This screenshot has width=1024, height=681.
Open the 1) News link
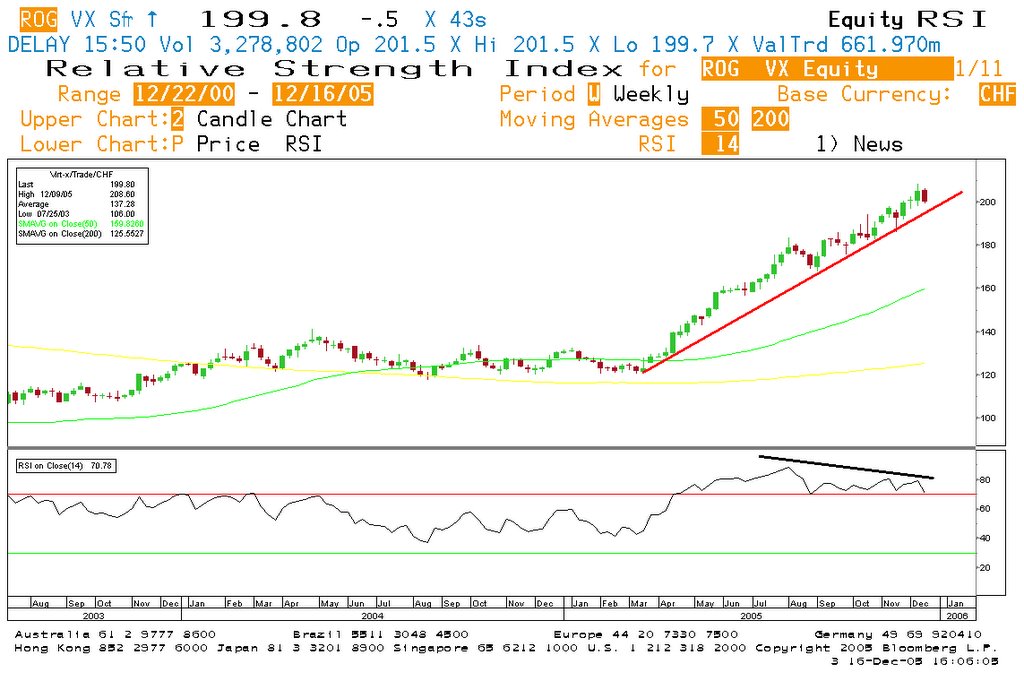click(x=859, y=144)
